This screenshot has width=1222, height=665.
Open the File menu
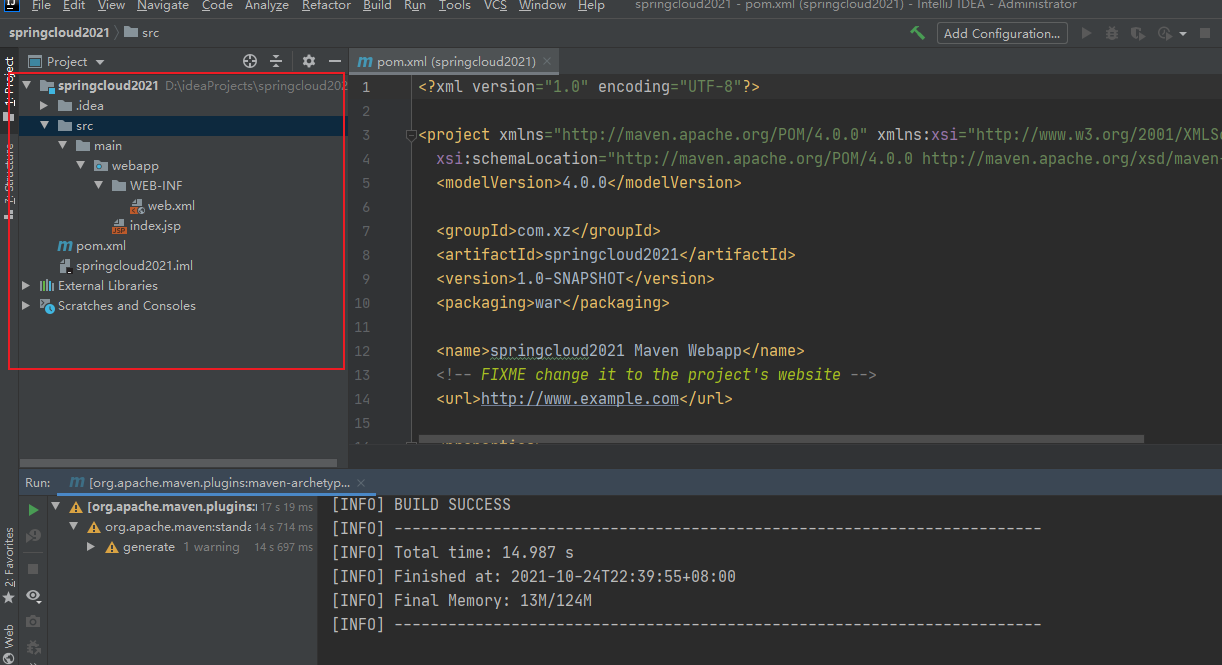[x=41, y=6]
